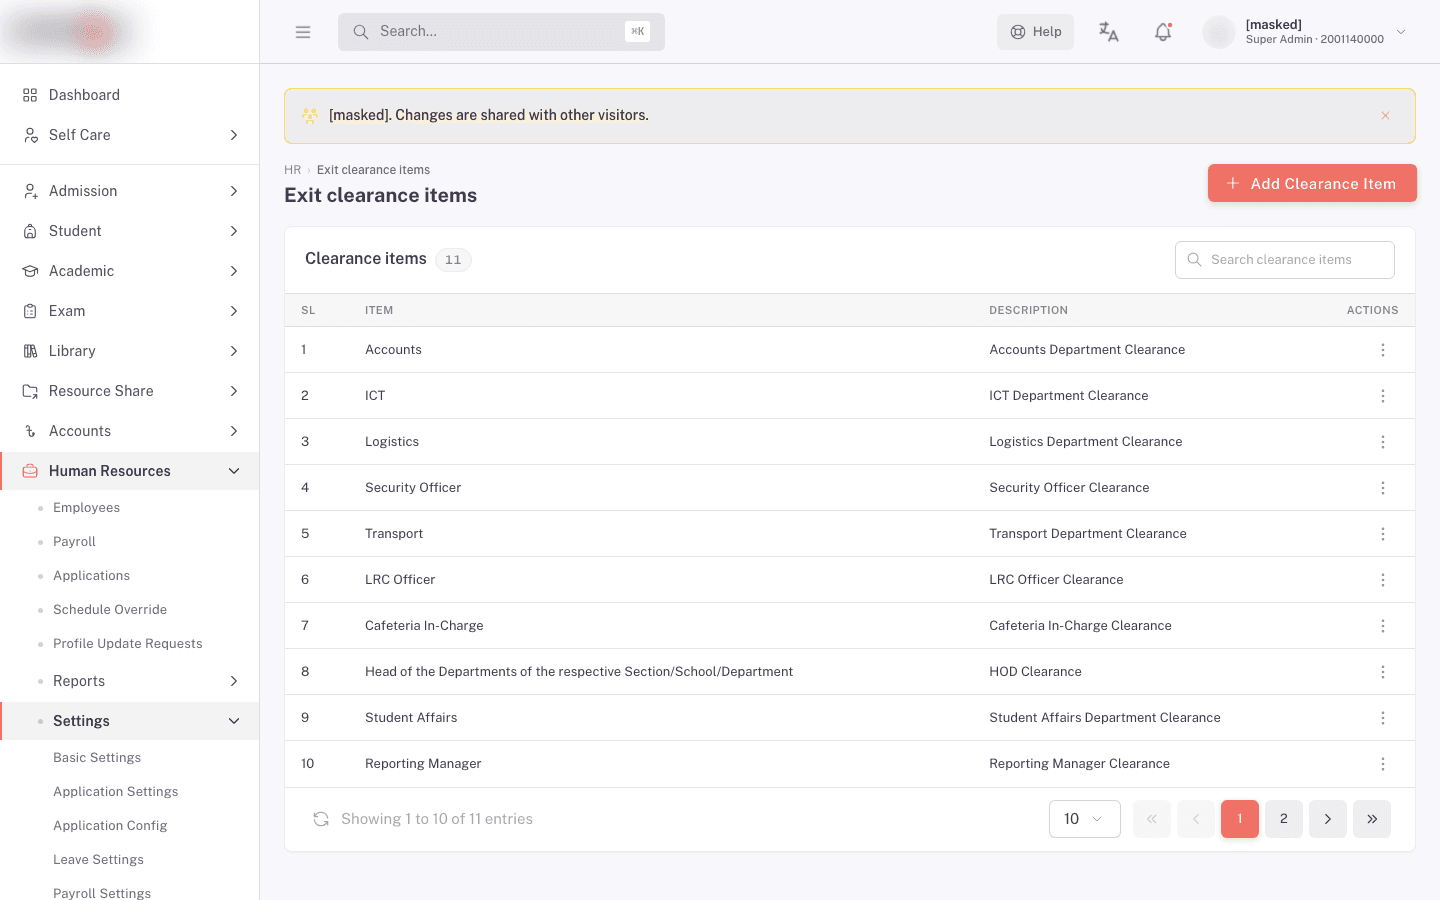
Task: Open the user profile dropdown
Action: pyautogui.click(x=1305, y=32)
